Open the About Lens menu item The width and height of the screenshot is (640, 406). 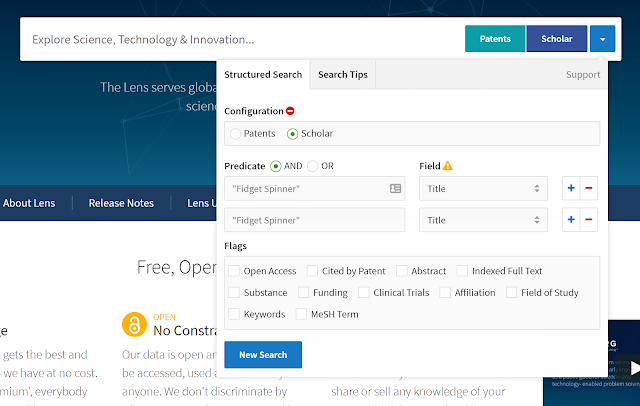[x=29, y=203]
